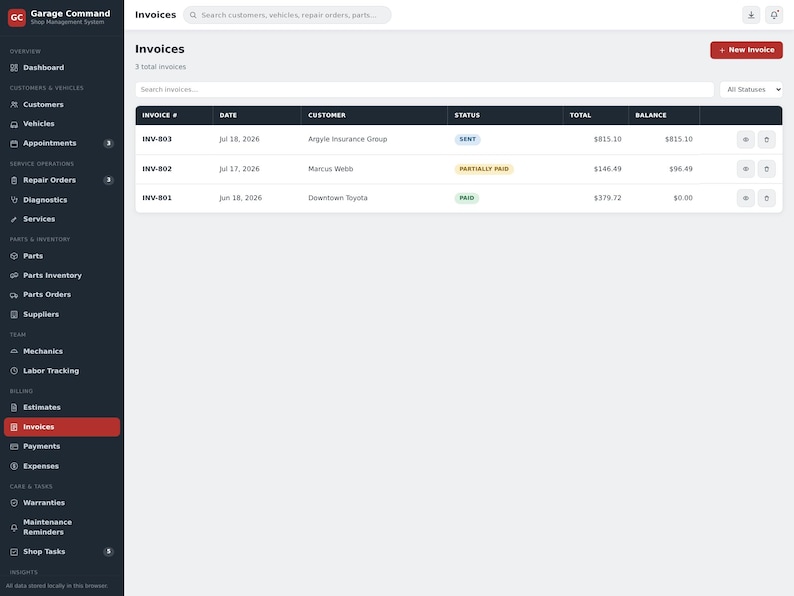Click the Labor Tracking clock icon

pyautogui.click(x=14, y=371)
